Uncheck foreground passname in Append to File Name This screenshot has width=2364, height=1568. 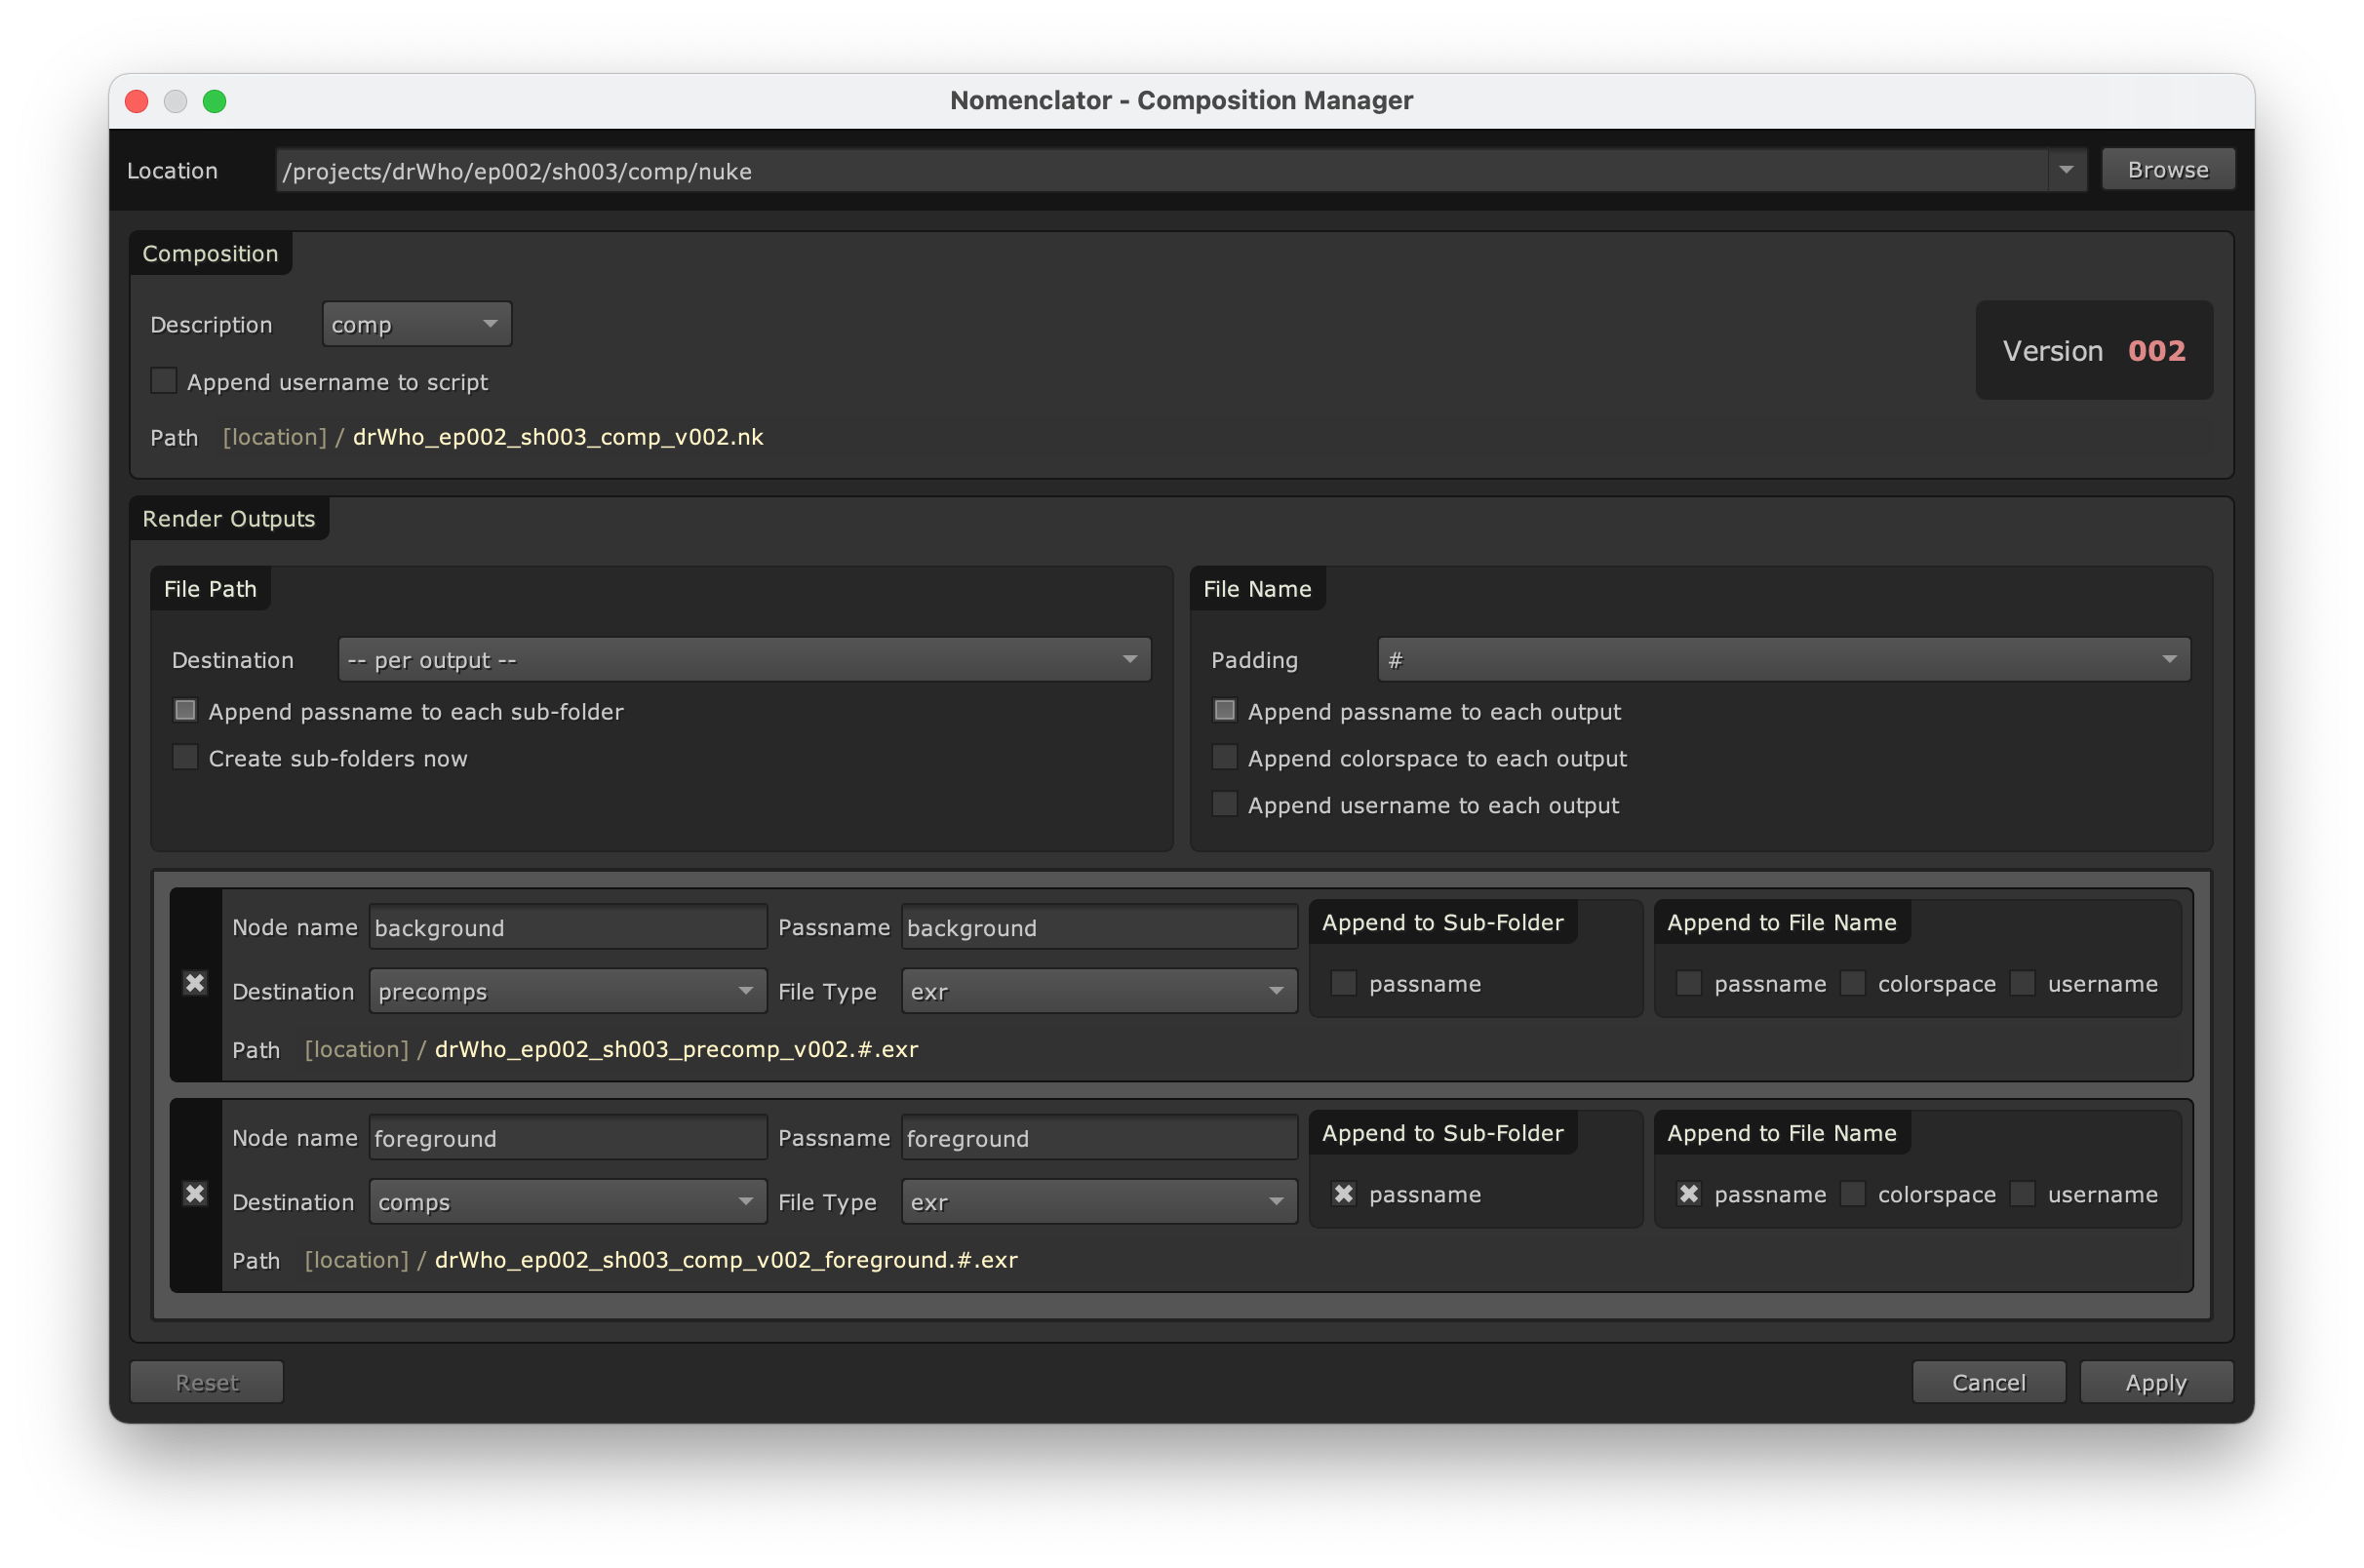pos(1689,1194)
